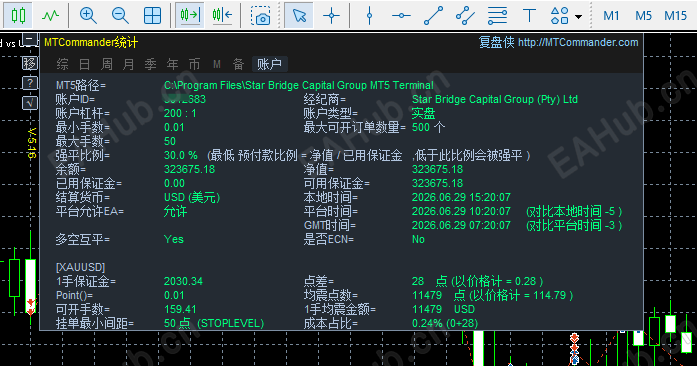Zoom out of the chart
The image size is (697, 366).
[120, 16]
